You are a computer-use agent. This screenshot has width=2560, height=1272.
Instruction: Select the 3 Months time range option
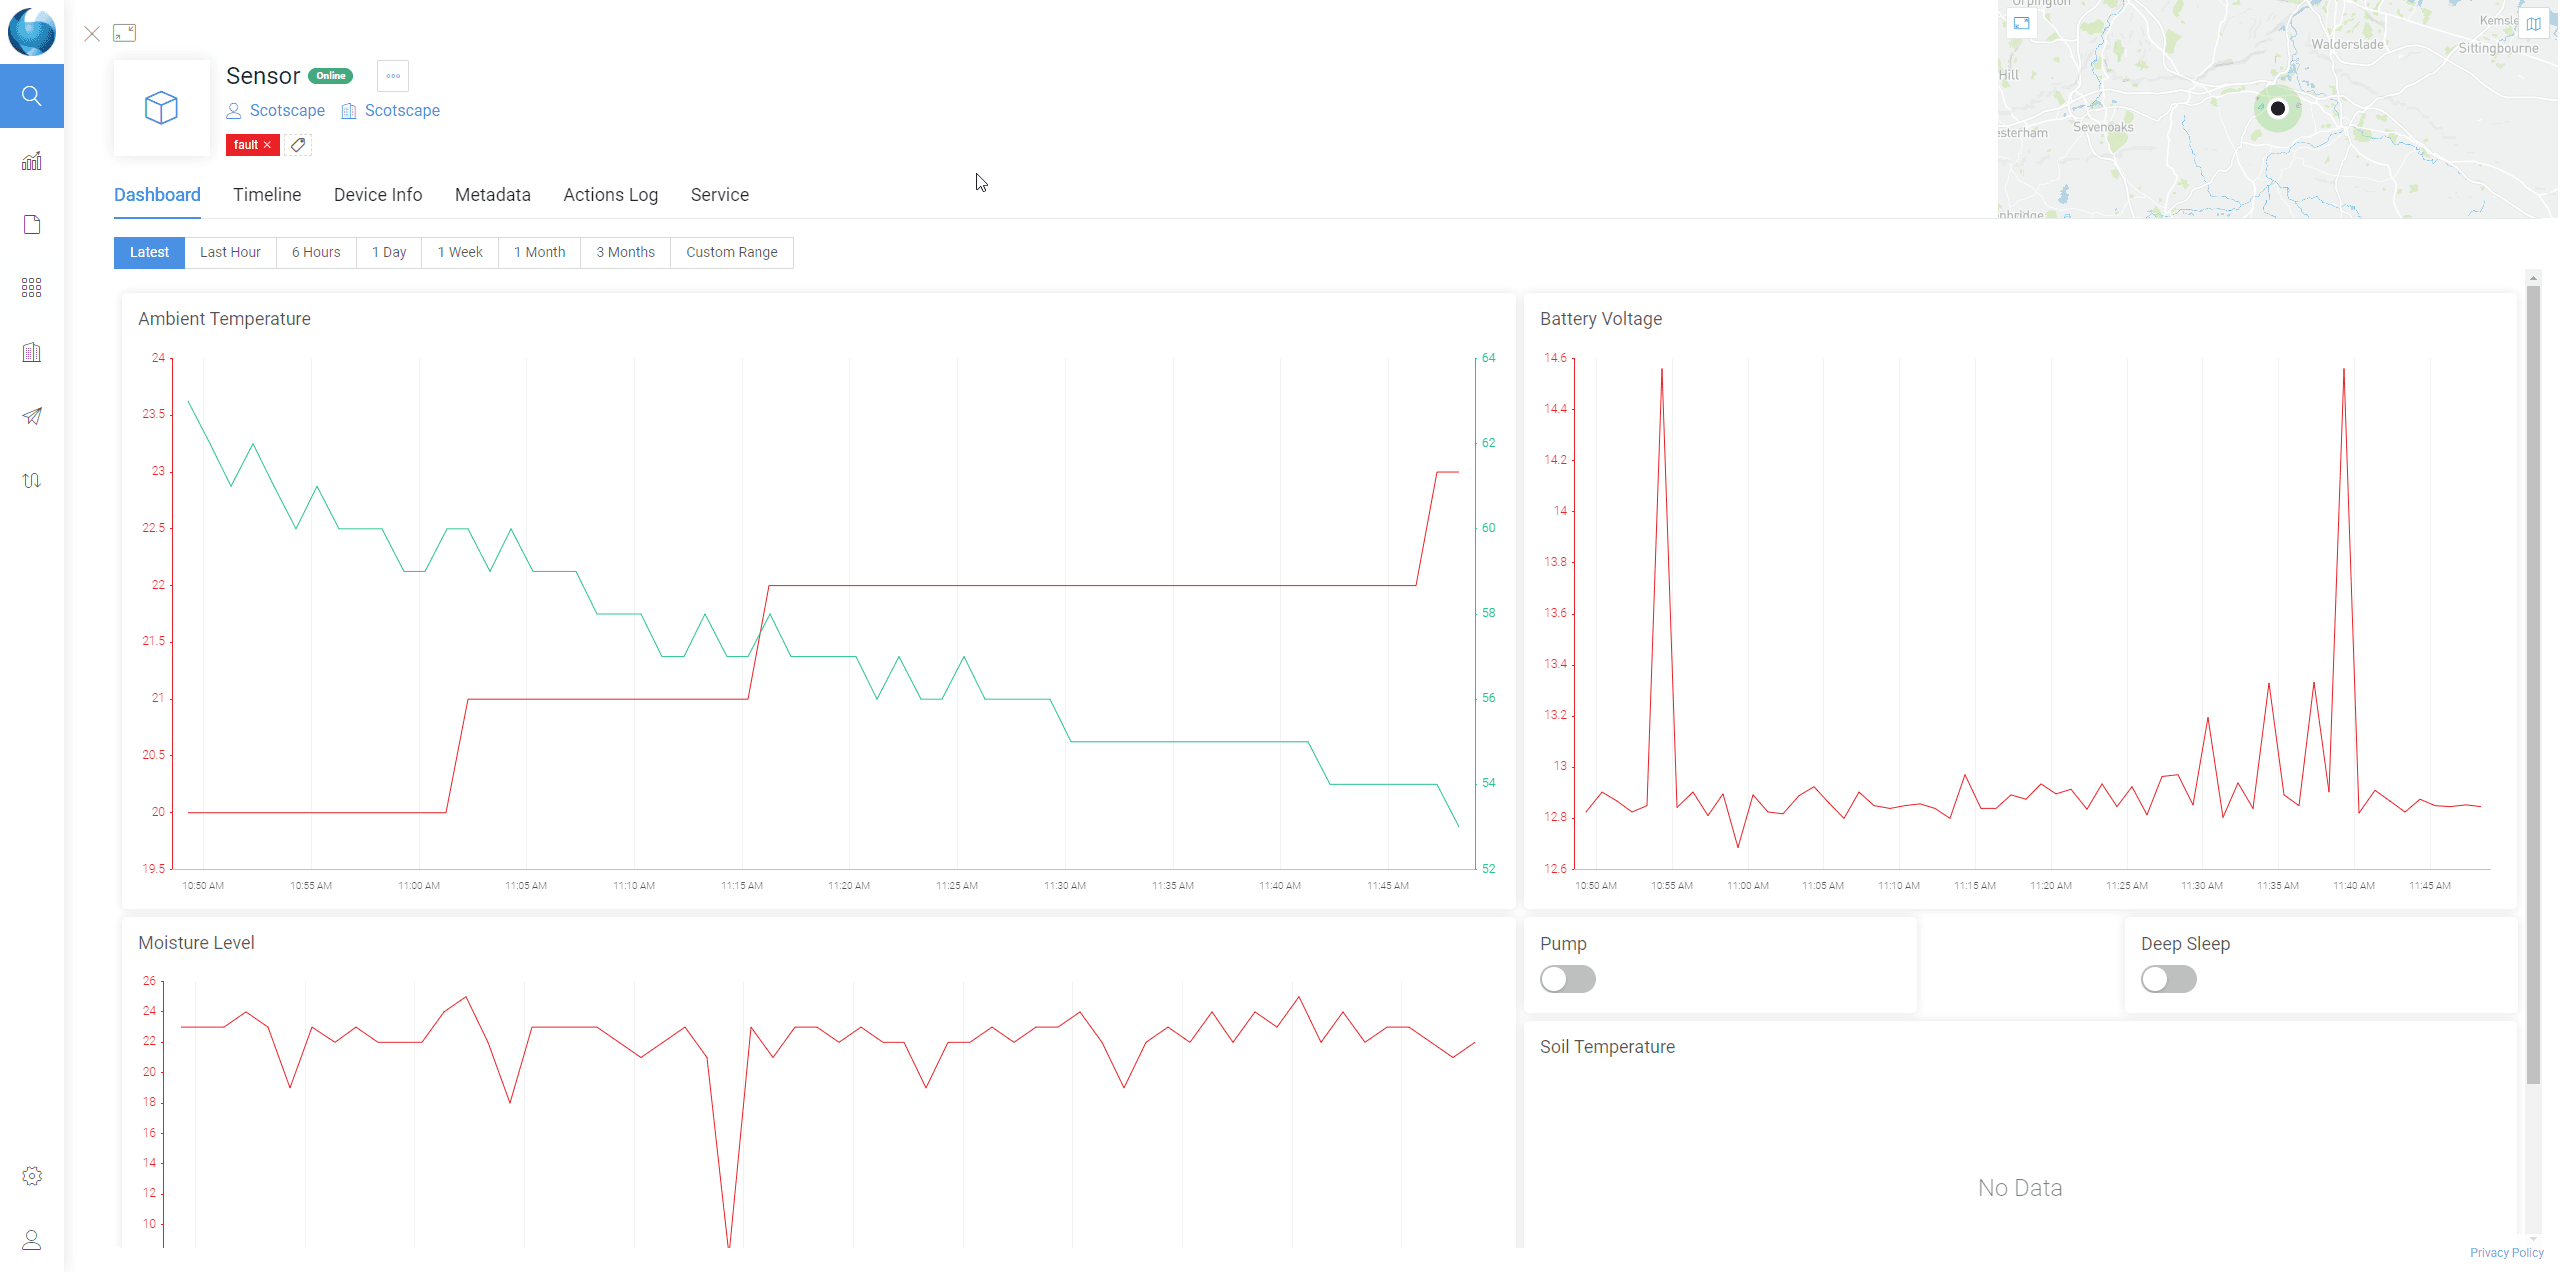click(x=625, y=251)
